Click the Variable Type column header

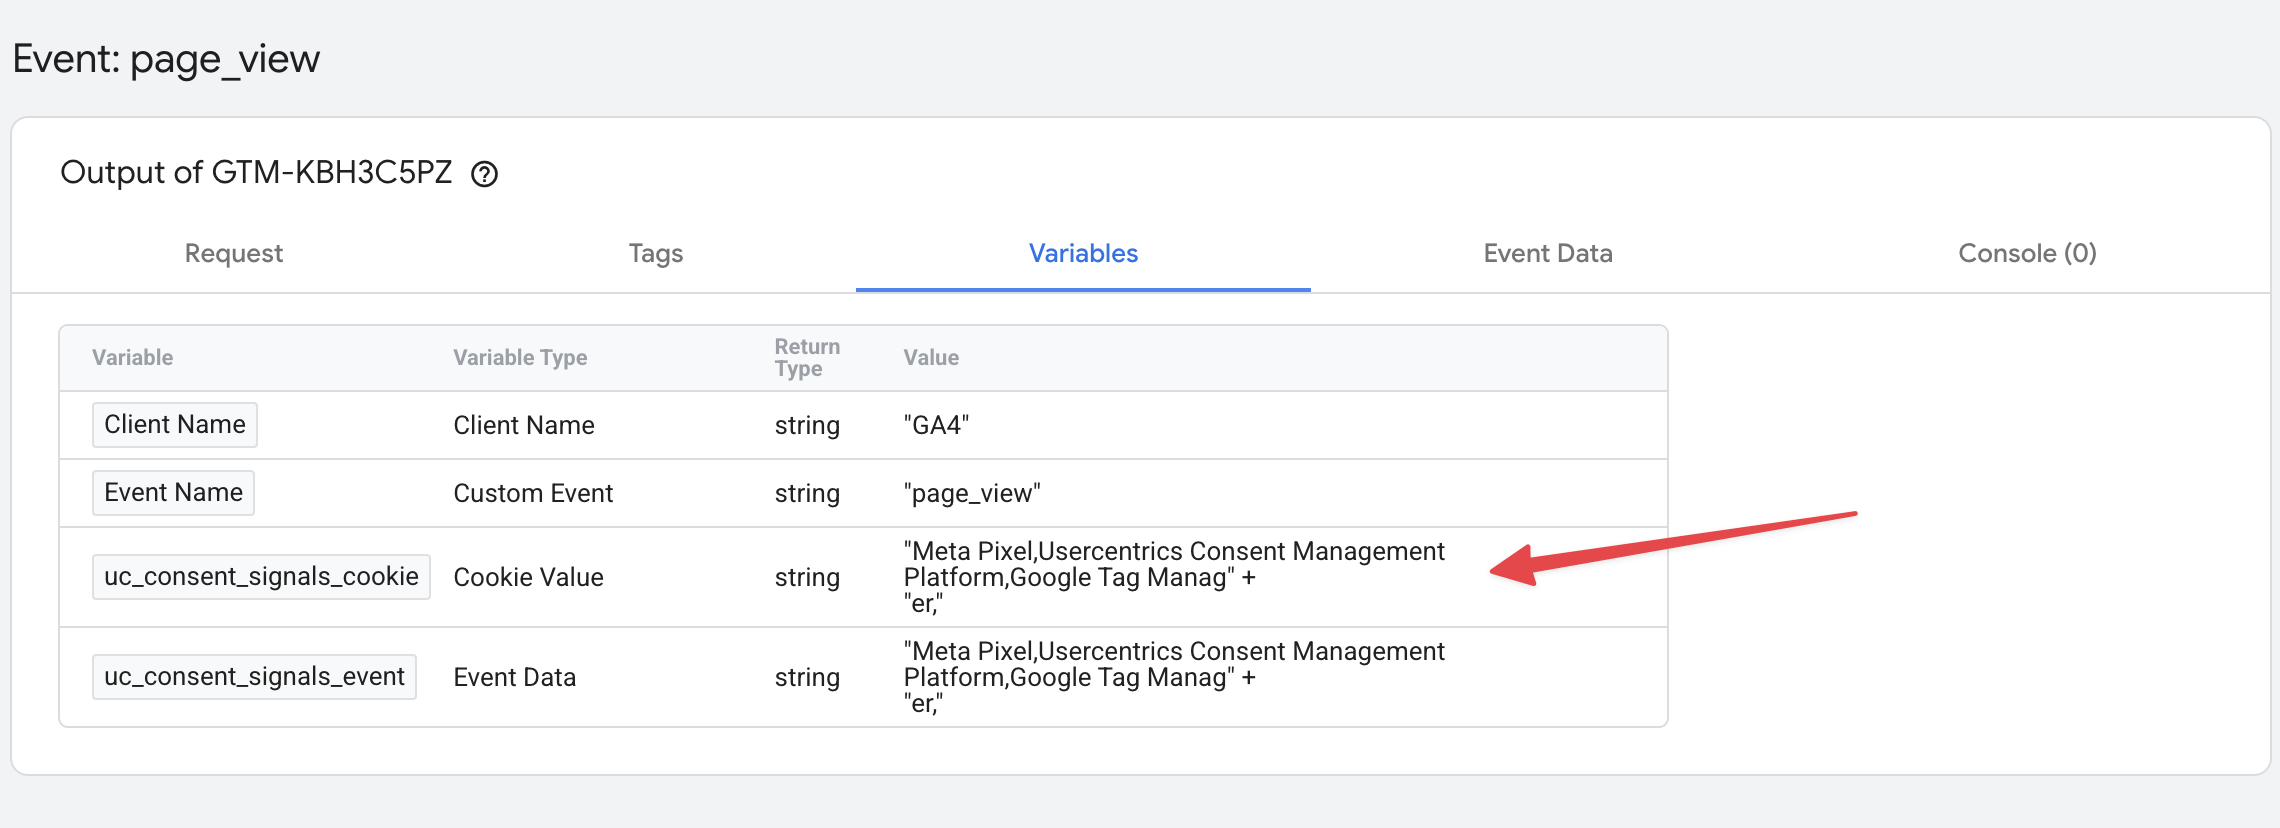[x=520, y=357]
